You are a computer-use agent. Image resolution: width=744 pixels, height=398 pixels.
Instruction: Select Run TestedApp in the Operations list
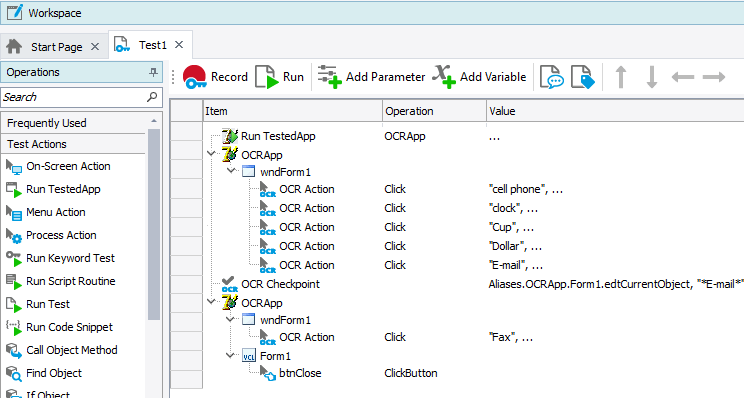(x=53, y=189)
